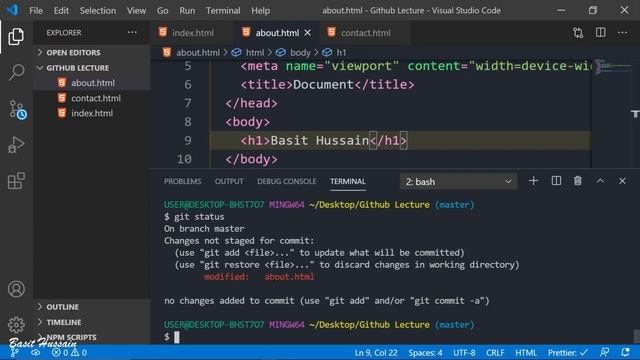Click the errors and warnings status indicator
640x360 pixels.
click(x=69, y=353)
